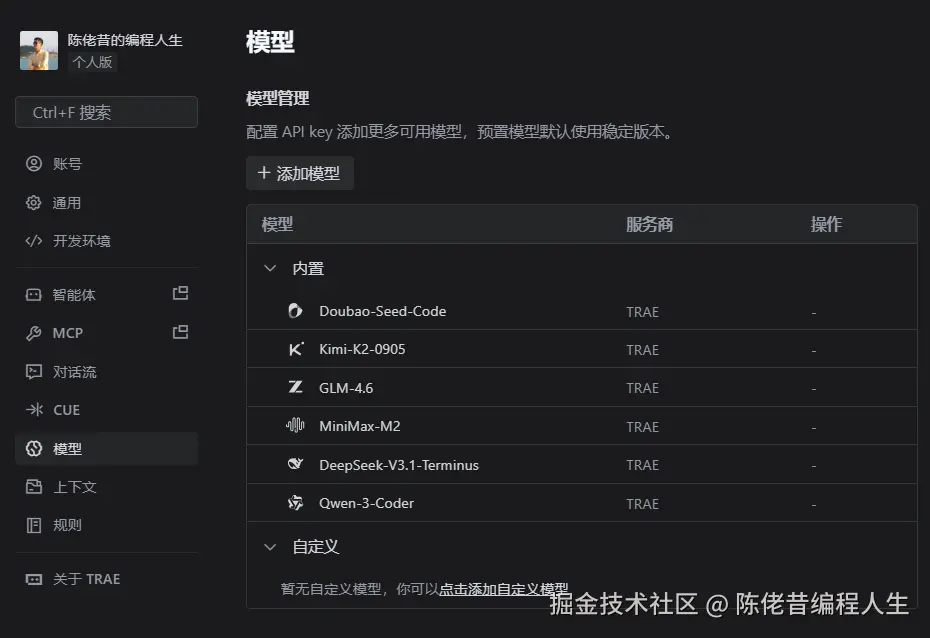Click the 模型 column header

(x=278, y=224)
